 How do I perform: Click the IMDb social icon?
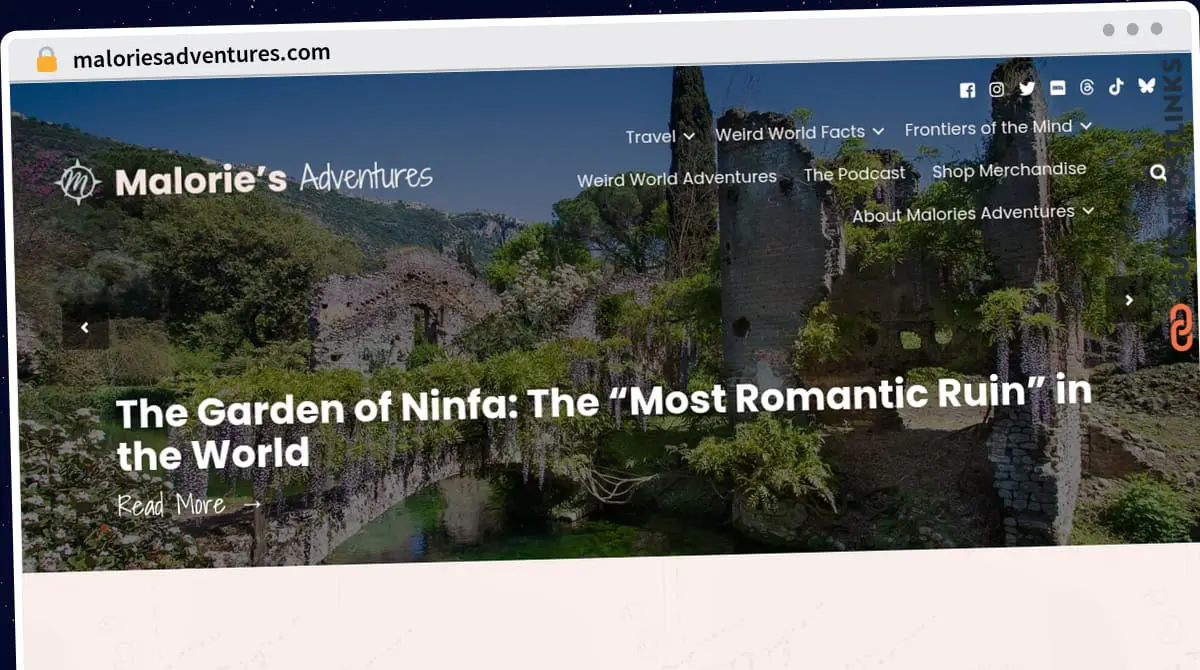[x=1057, y=88]
